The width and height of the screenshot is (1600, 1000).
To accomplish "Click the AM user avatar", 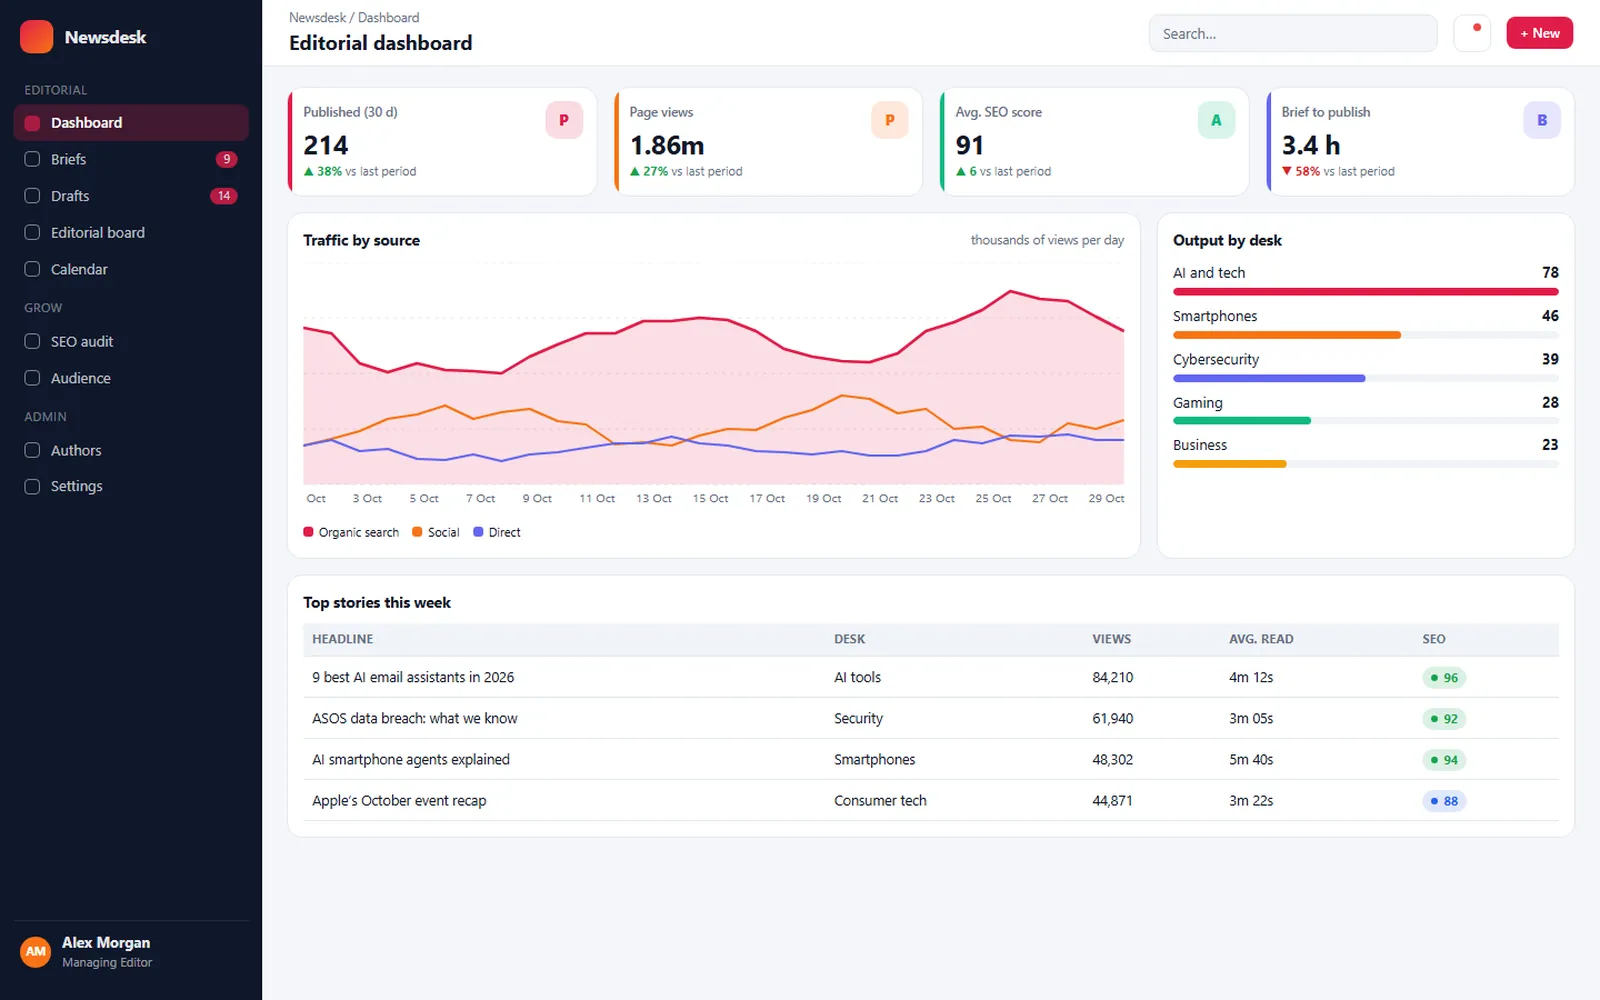I will pyautogui.click(x=36, y=952).
